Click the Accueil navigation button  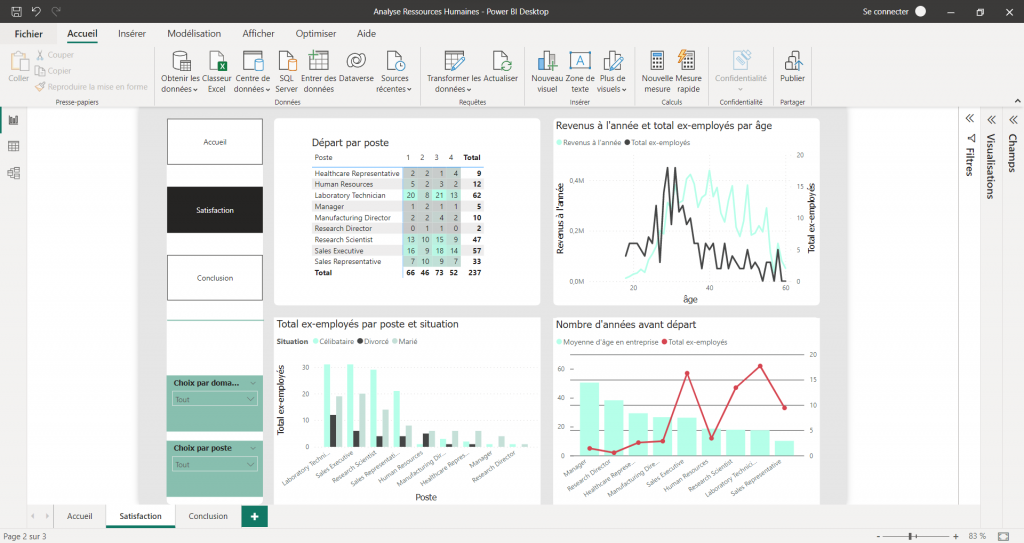pyautogui.click(x=215, y=142)
